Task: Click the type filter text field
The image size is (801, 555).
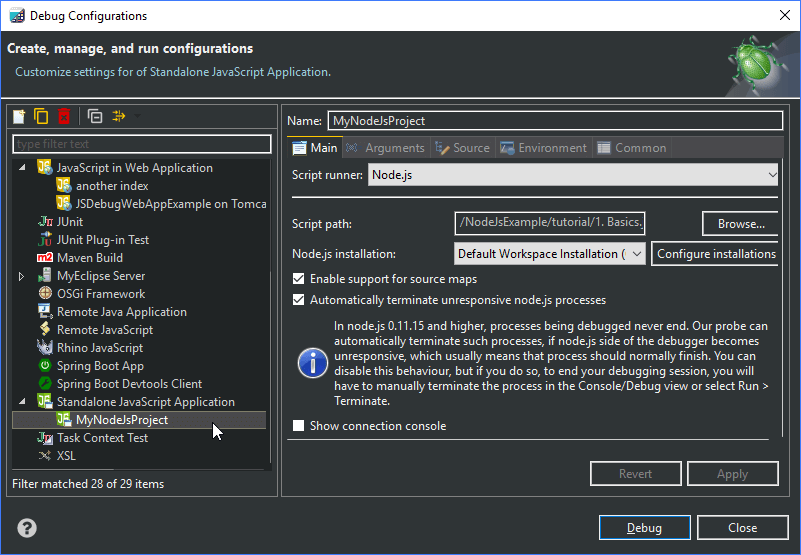Action: tap(142, 144)
